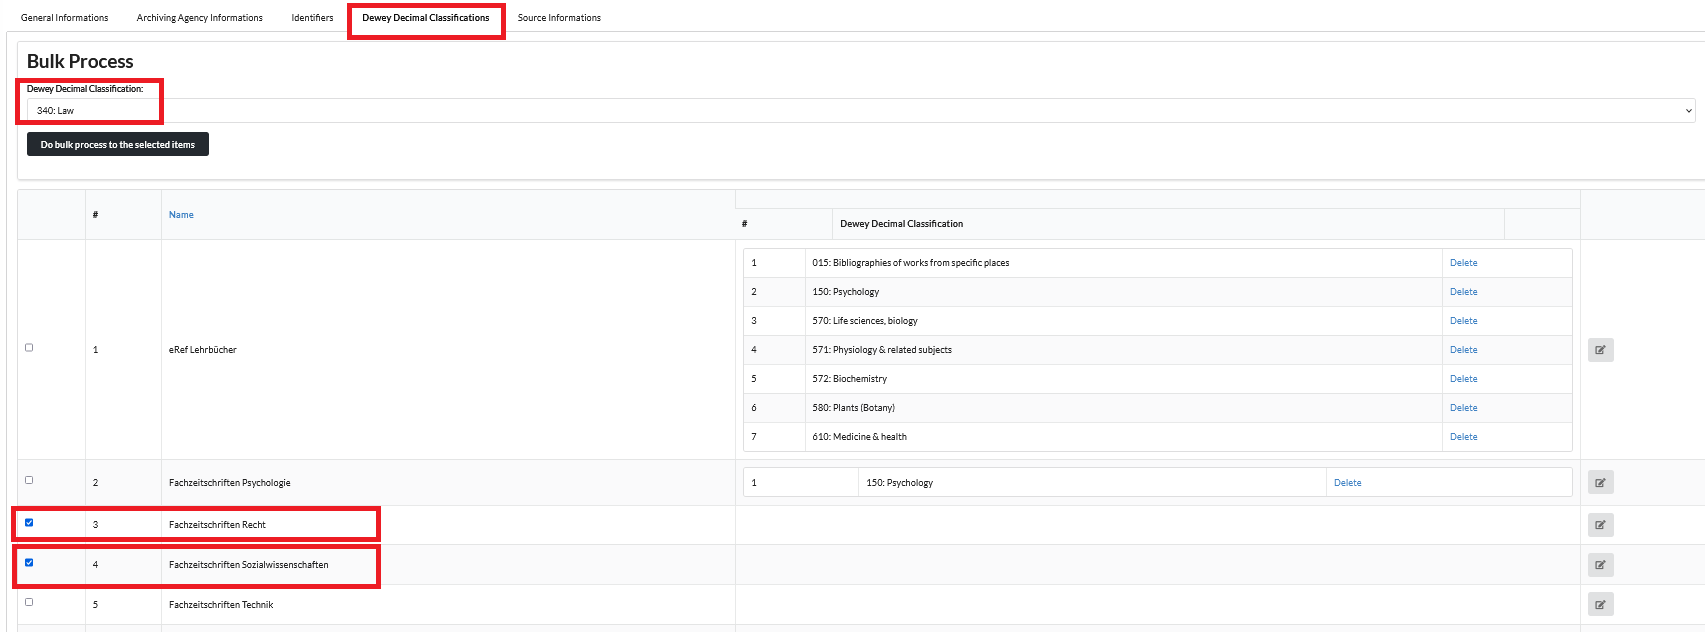
Task: Select the Fachzeitschriften Technik checkbox
Action: tap(29, 602)
